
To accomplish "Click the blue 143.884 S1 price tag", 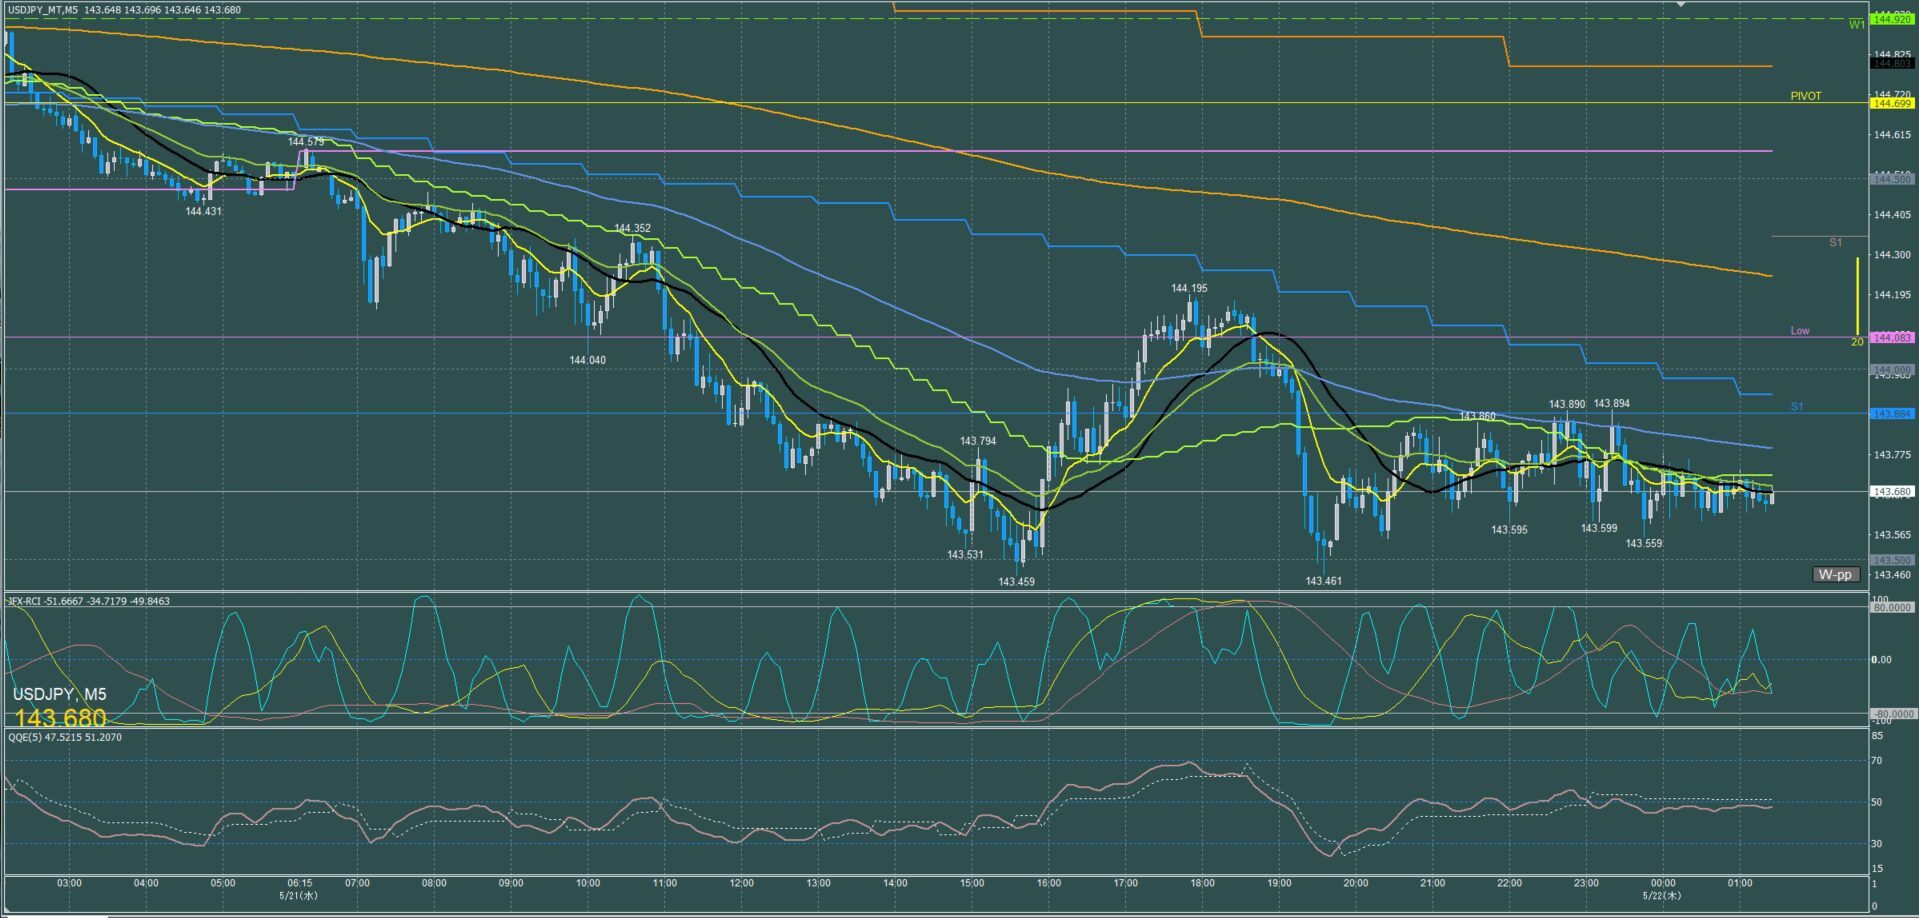I will click(x=1892, y=413).
